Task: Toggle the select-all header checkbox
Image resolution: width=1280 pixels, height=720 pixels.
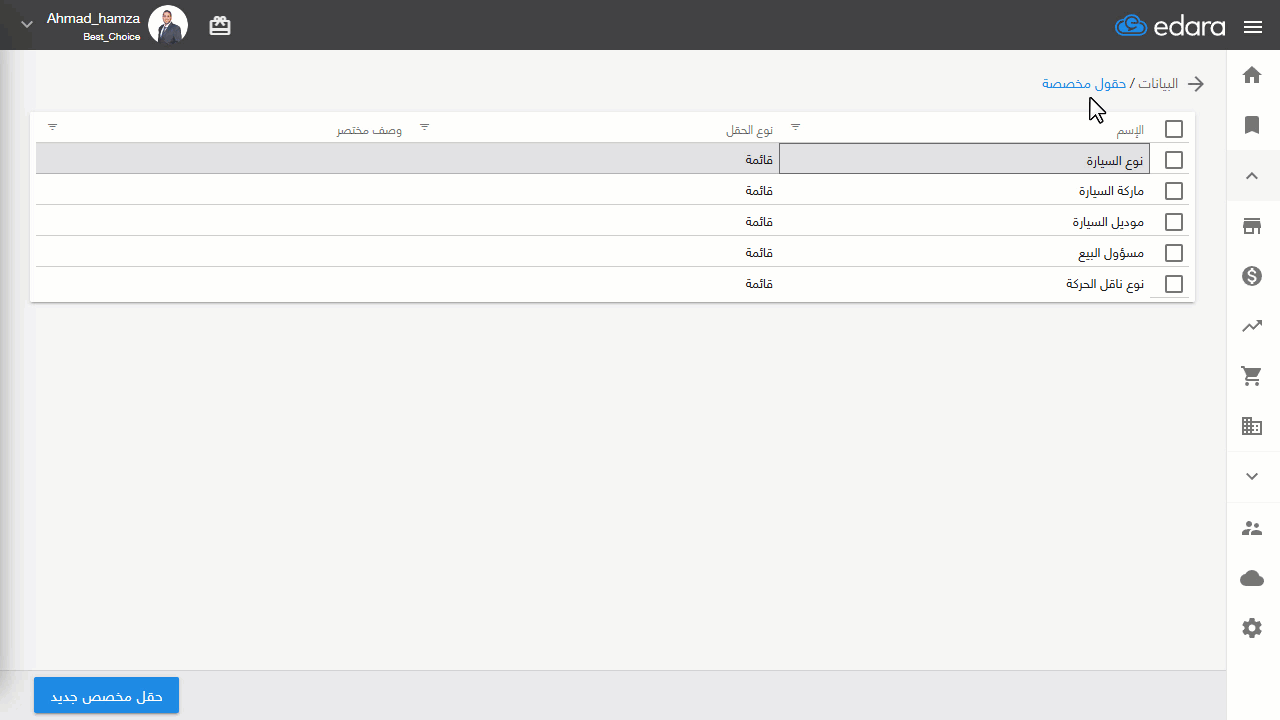Action: click(x=1174, y=129)
